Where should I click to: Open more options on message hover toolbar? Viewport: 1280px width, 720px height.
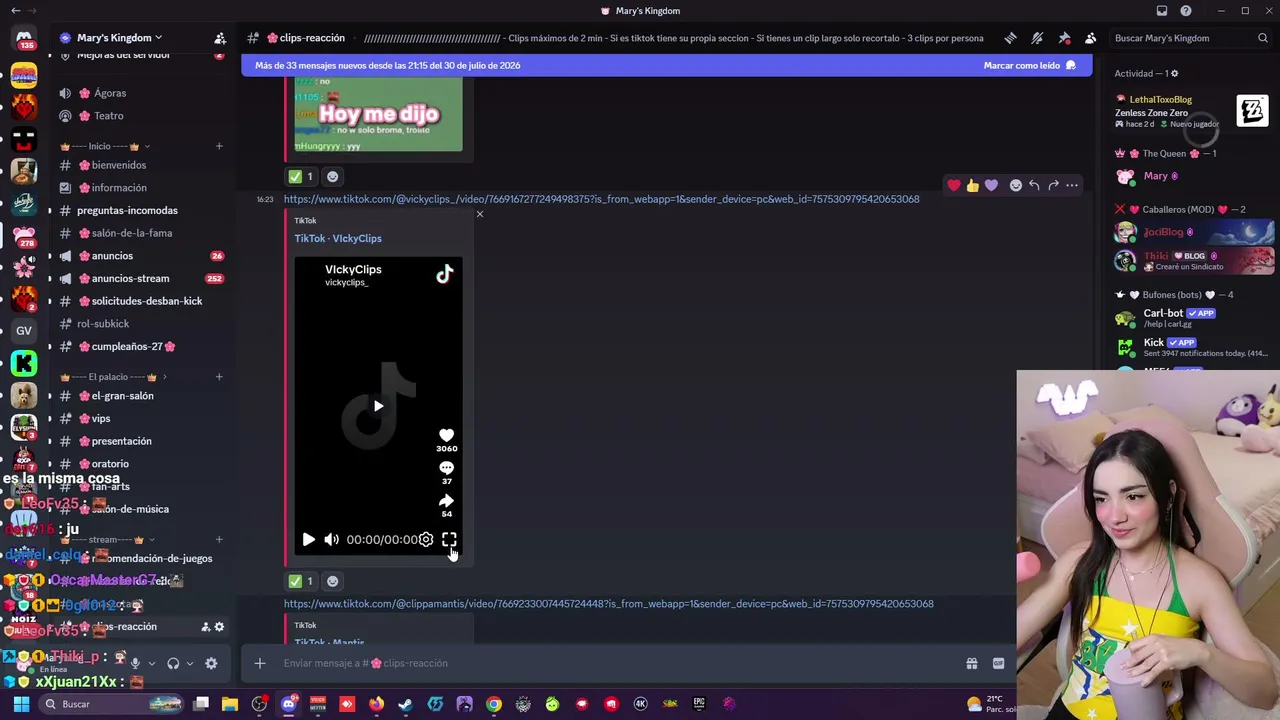click(x=1072, y=185)
